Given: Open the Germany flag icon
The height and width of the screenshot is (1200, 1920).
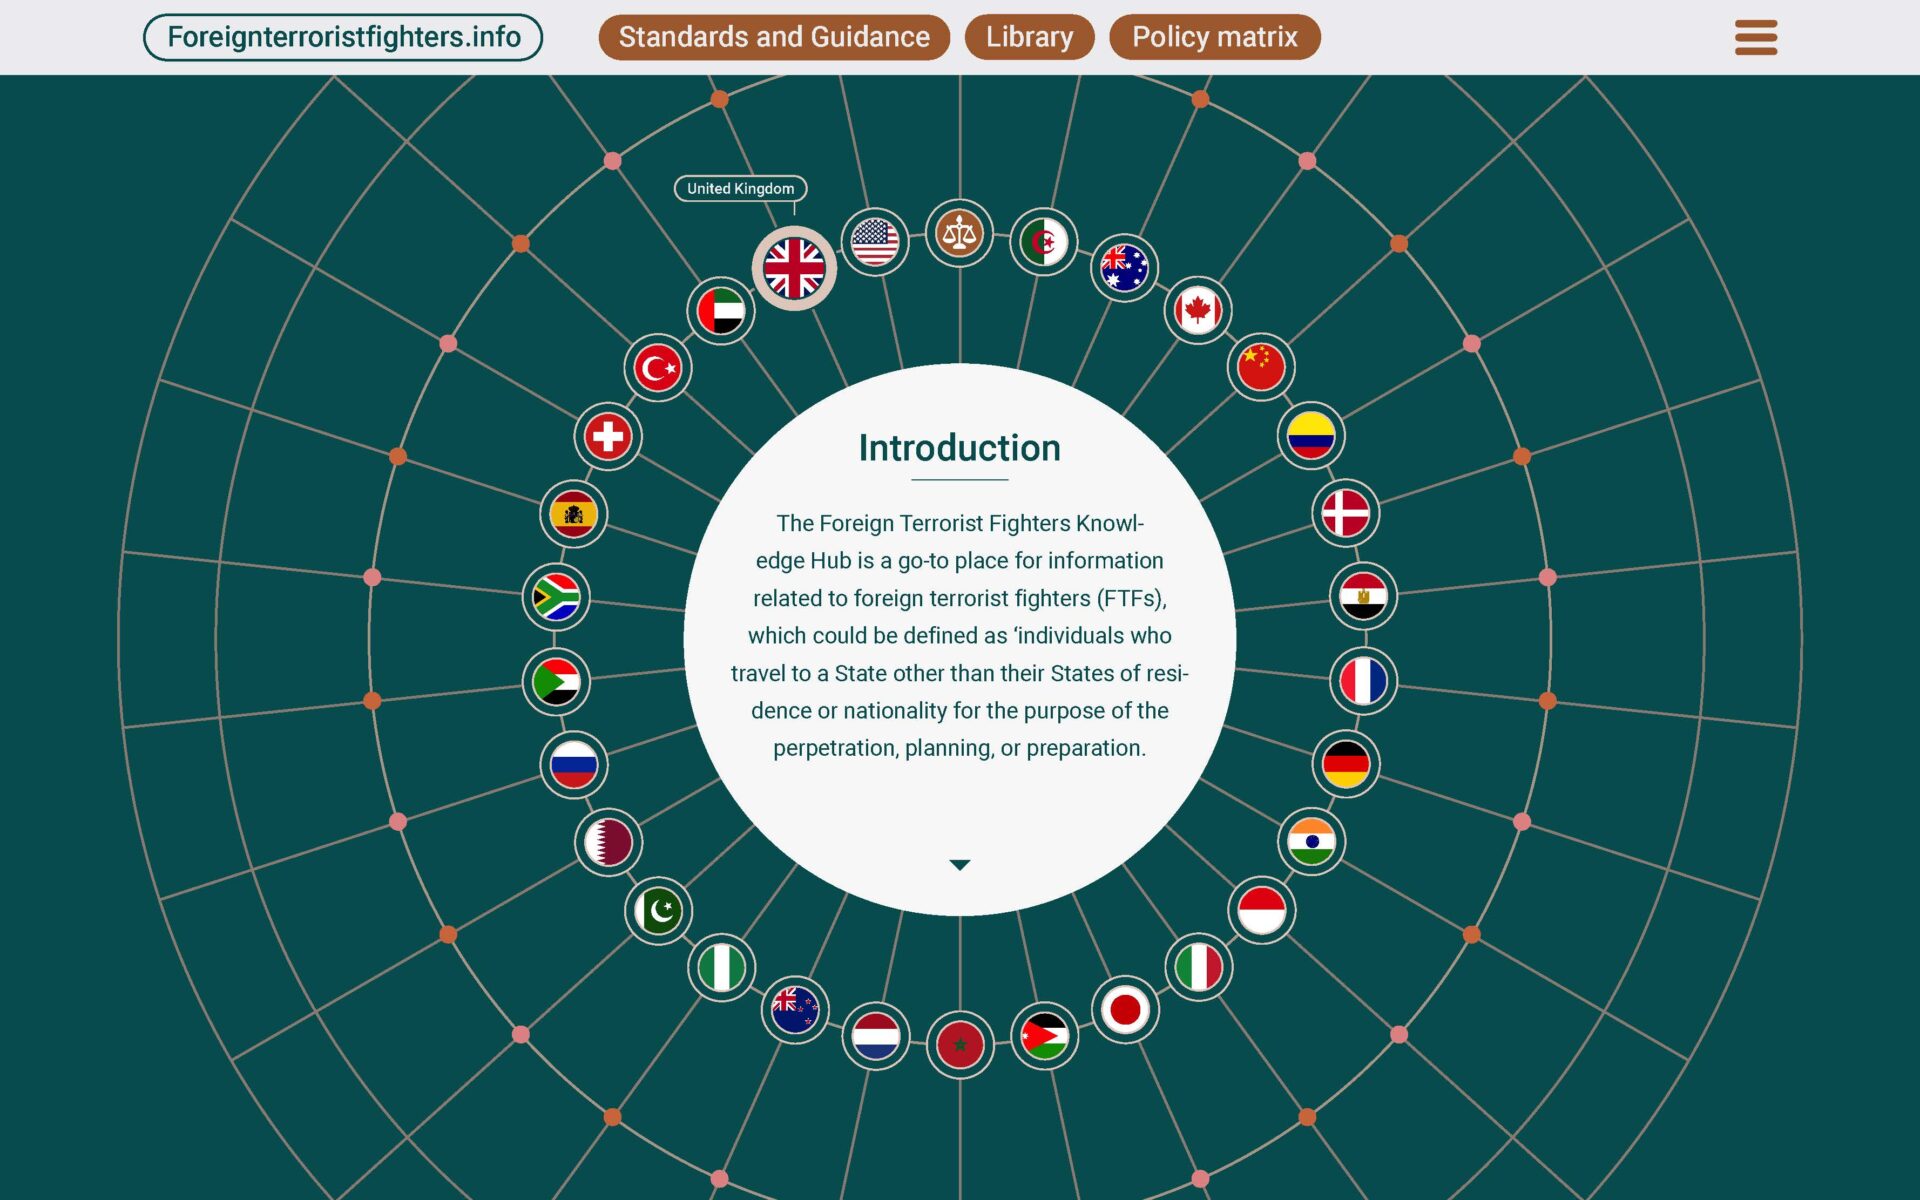Looking at the screenshot, I should click(x=1345, y=765).
